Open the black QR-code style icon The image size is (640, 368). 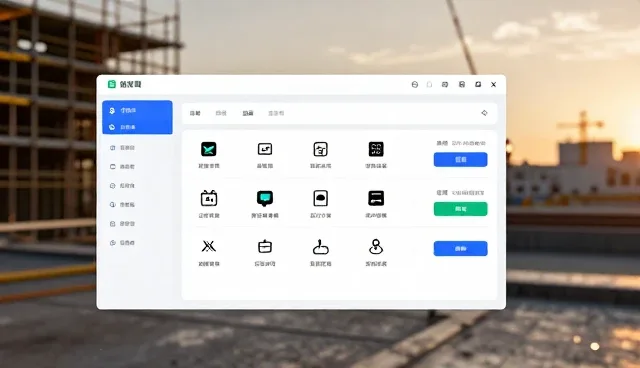(x=376, y=149)
